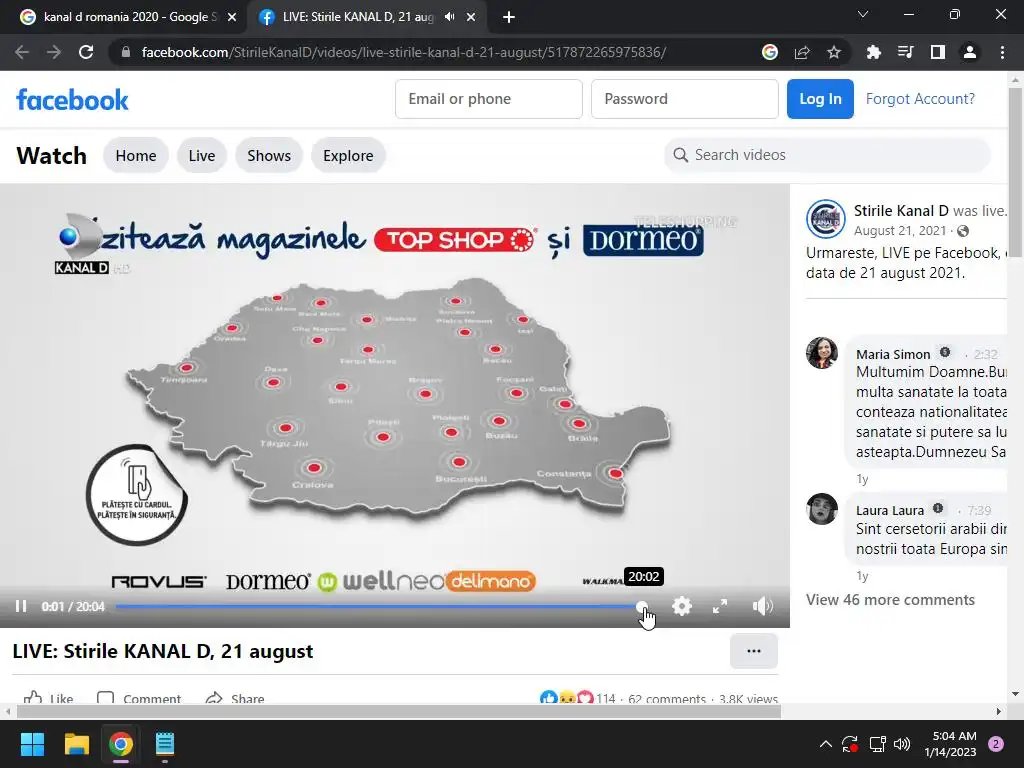
Task: Open Maria Simon's name link
Action: tap(893, 354)
